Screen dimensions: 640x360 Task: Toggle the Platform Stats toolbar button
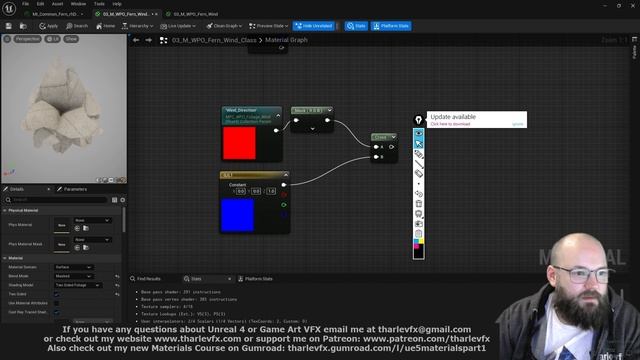[391, 26]
